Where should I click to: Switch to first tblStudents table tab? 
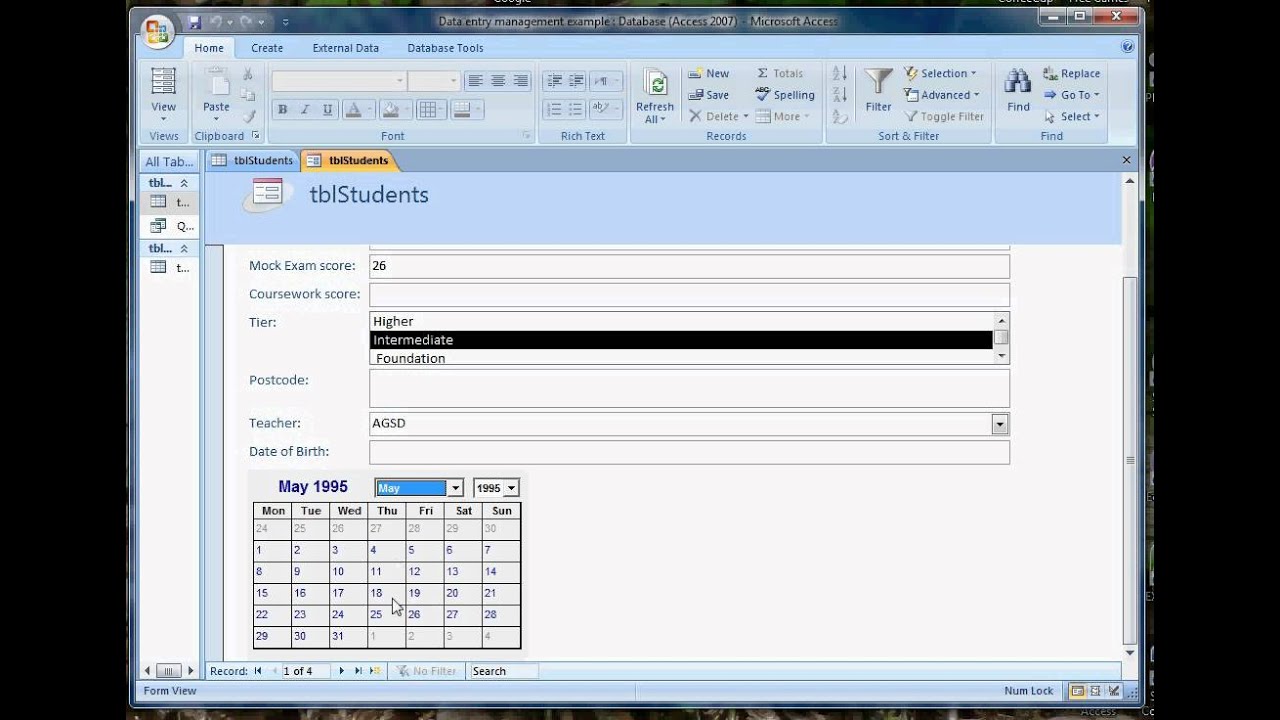(252, 160)
